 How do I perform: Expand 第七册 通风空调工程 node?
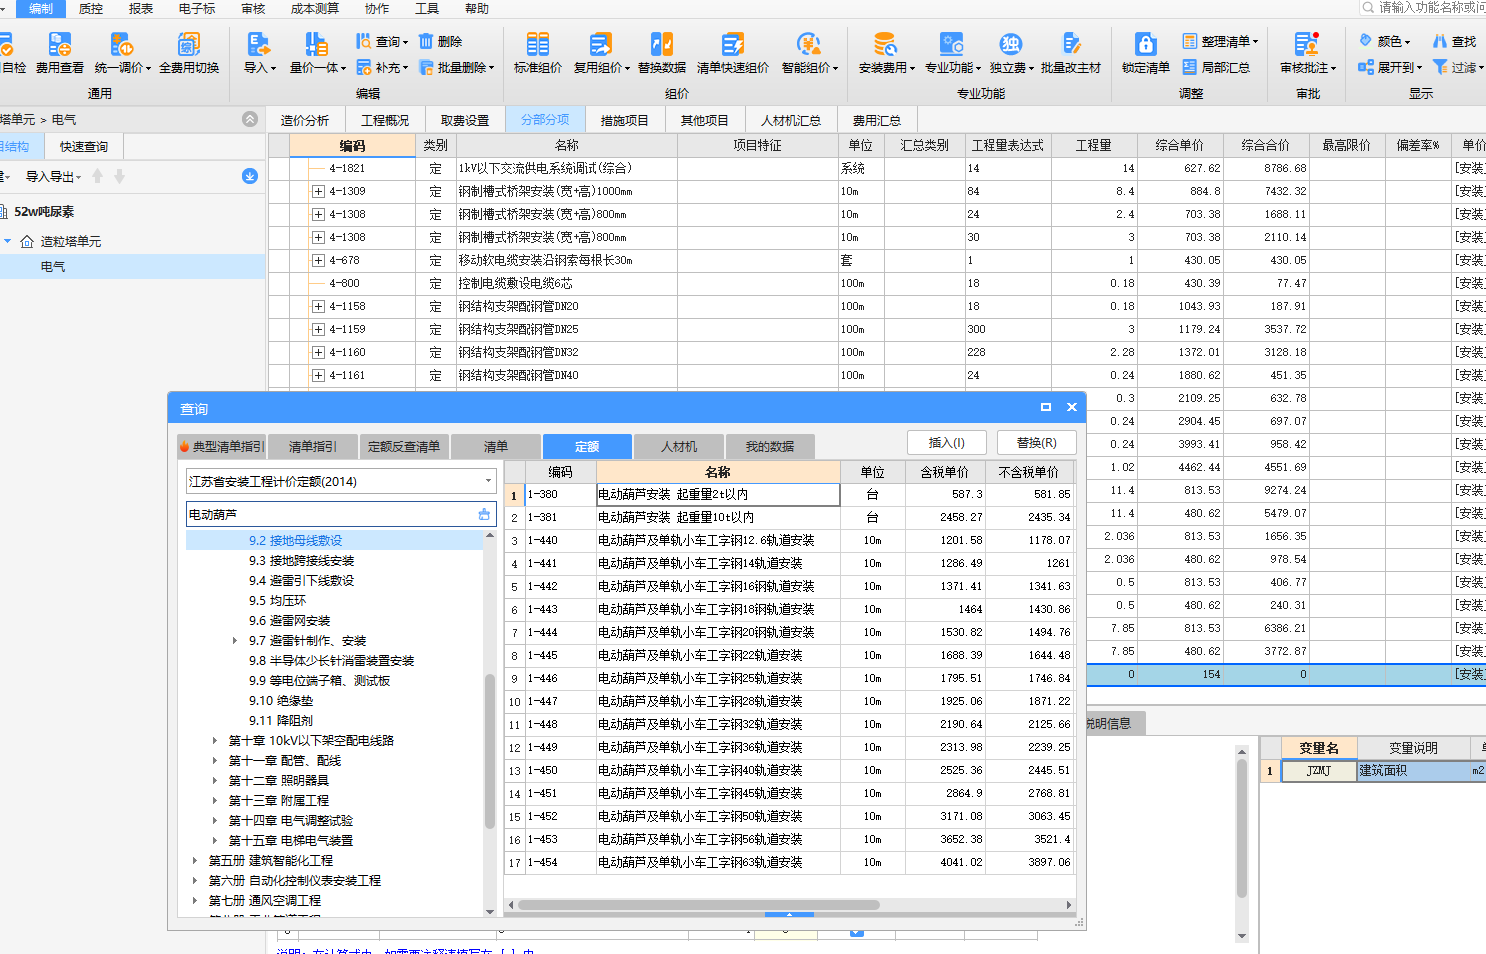pos(195,901)
